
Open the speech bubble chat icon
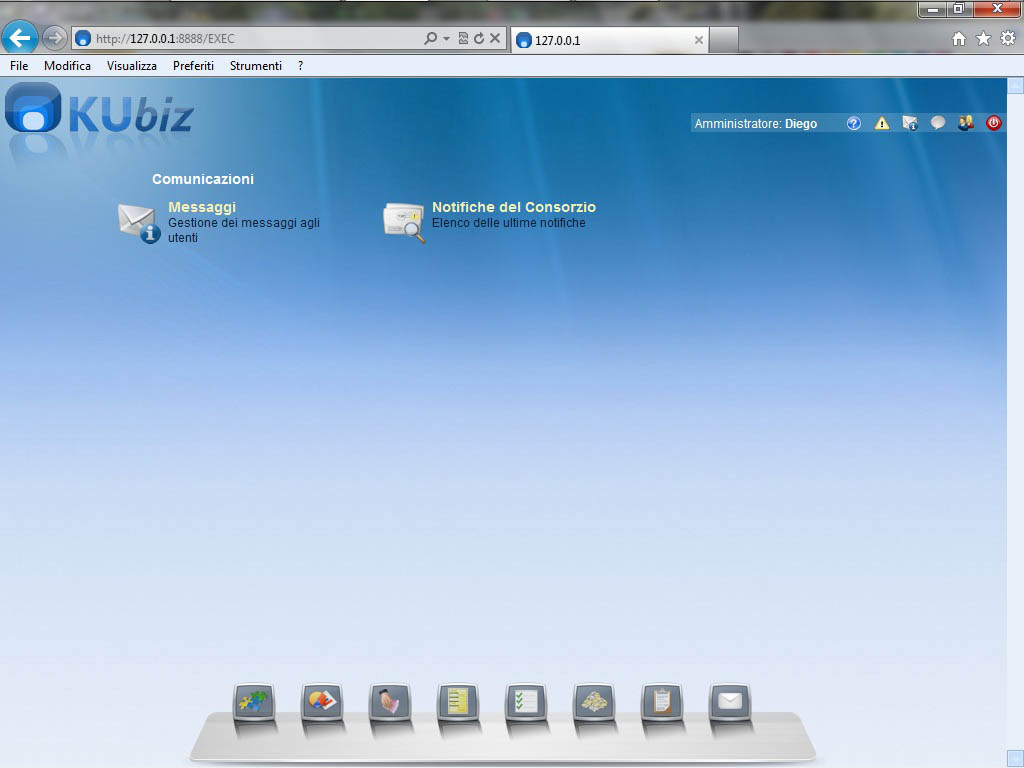(x=938, y=124)
